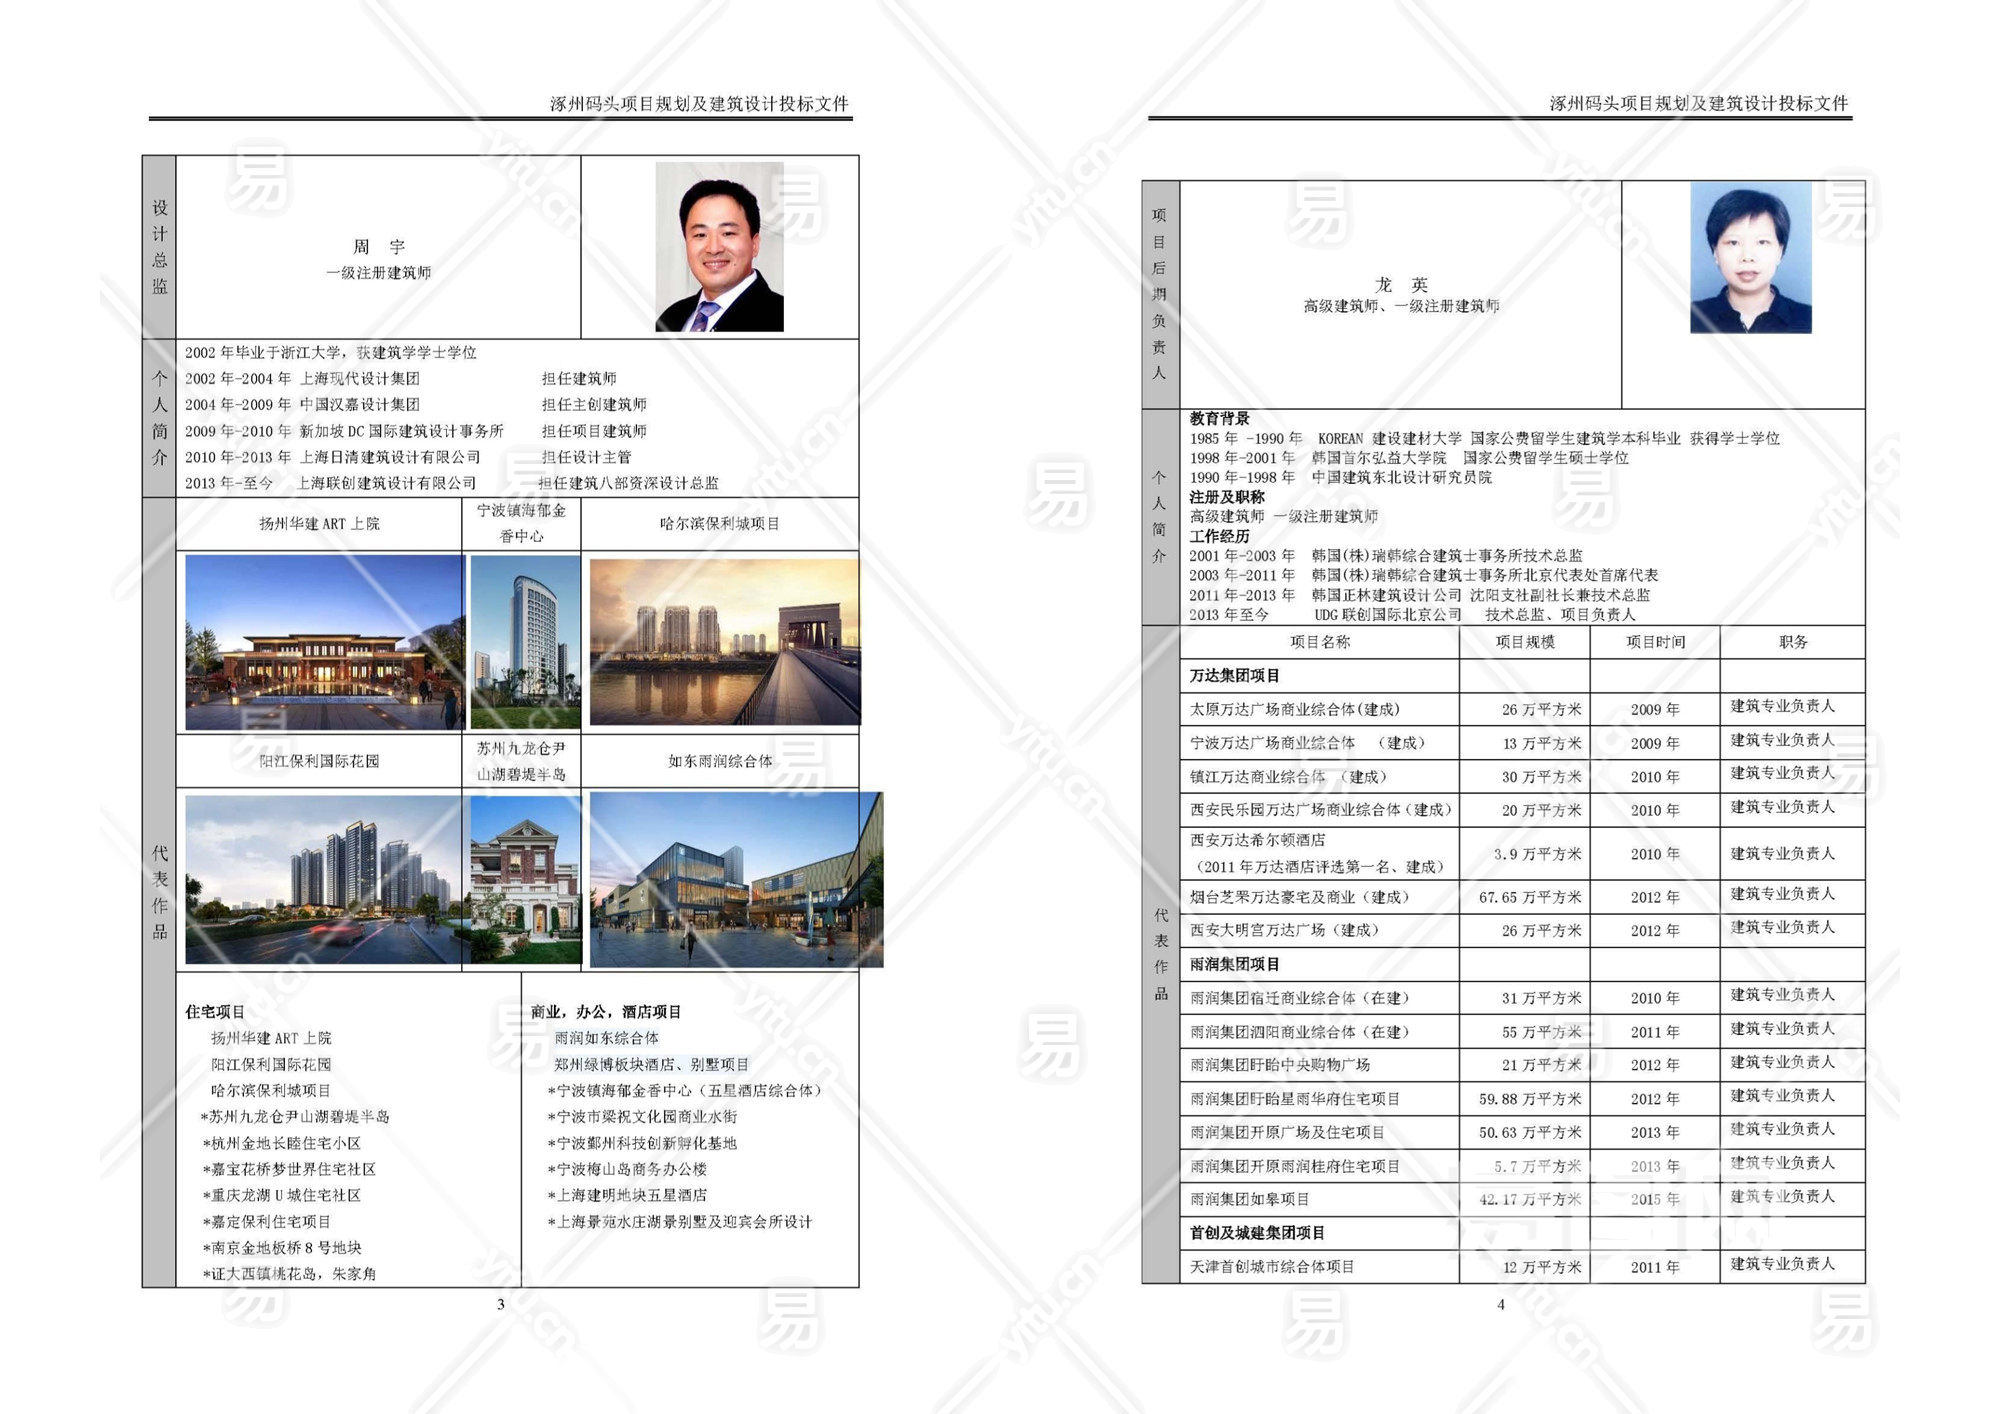Click the 住宅项目 heading
Image resolution: width=2000 pixels, height=1414 pixels.
pos(215,1012)
